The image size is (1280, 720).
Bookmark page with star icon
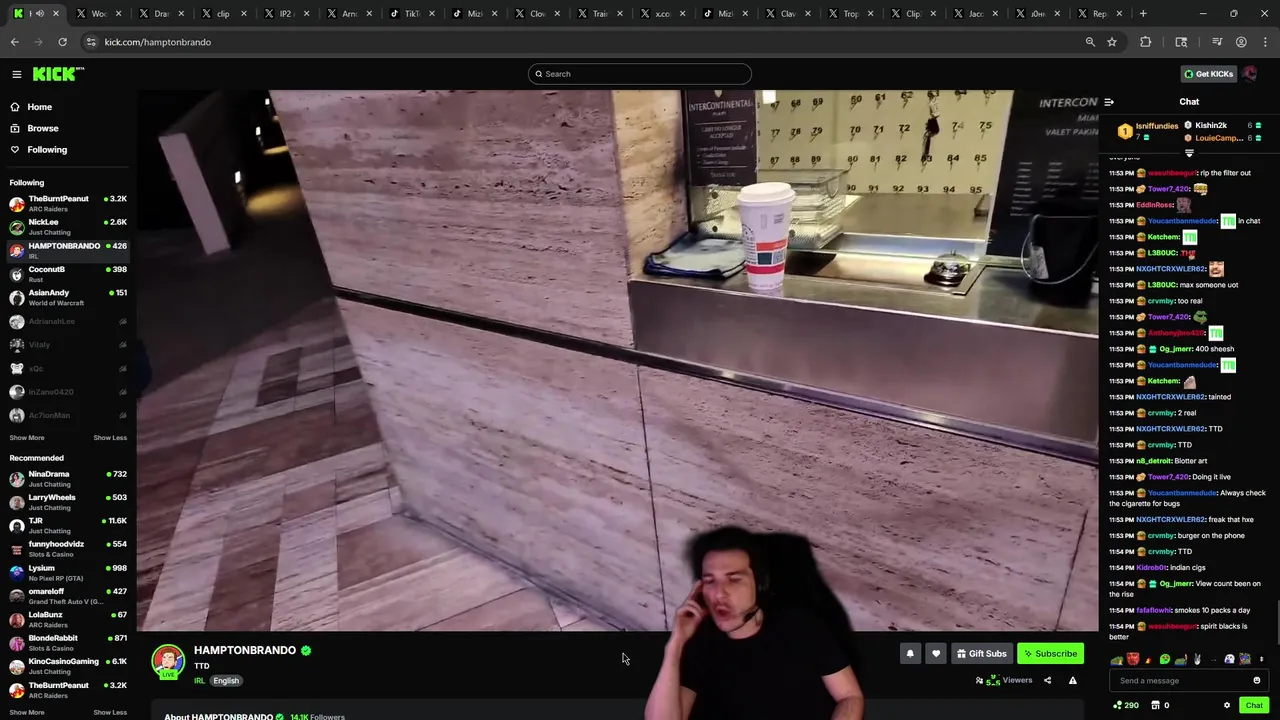click(x=1111, y=42)
